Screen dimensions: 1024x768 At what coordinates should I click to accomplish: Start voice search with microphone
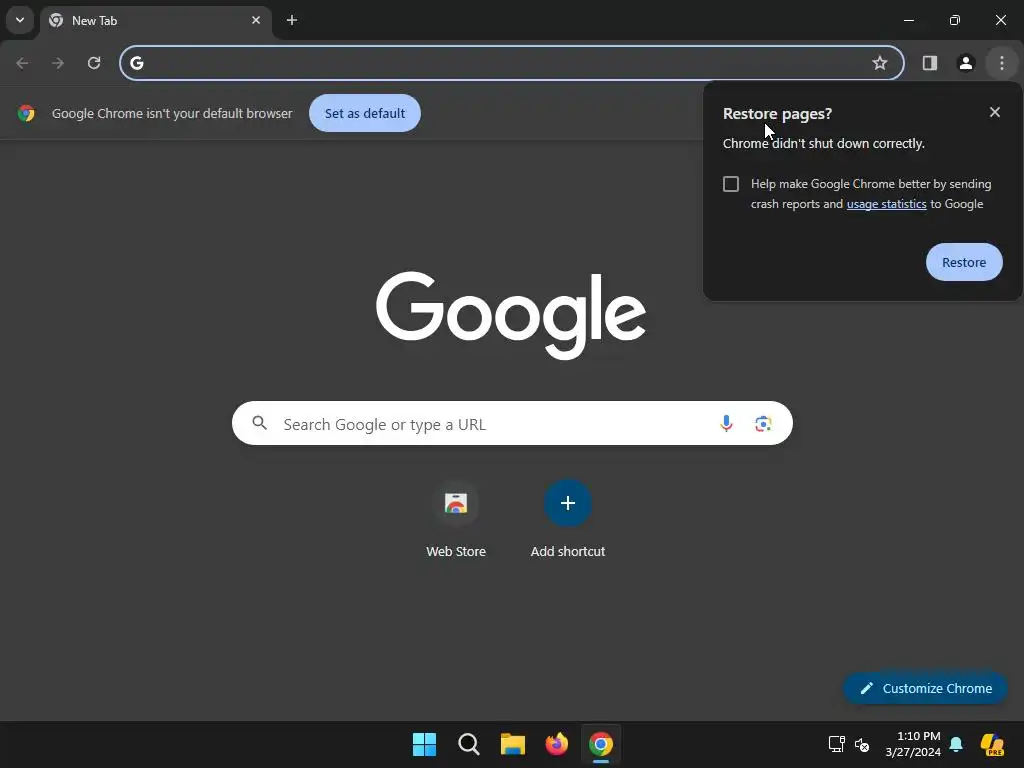[726, 424]
